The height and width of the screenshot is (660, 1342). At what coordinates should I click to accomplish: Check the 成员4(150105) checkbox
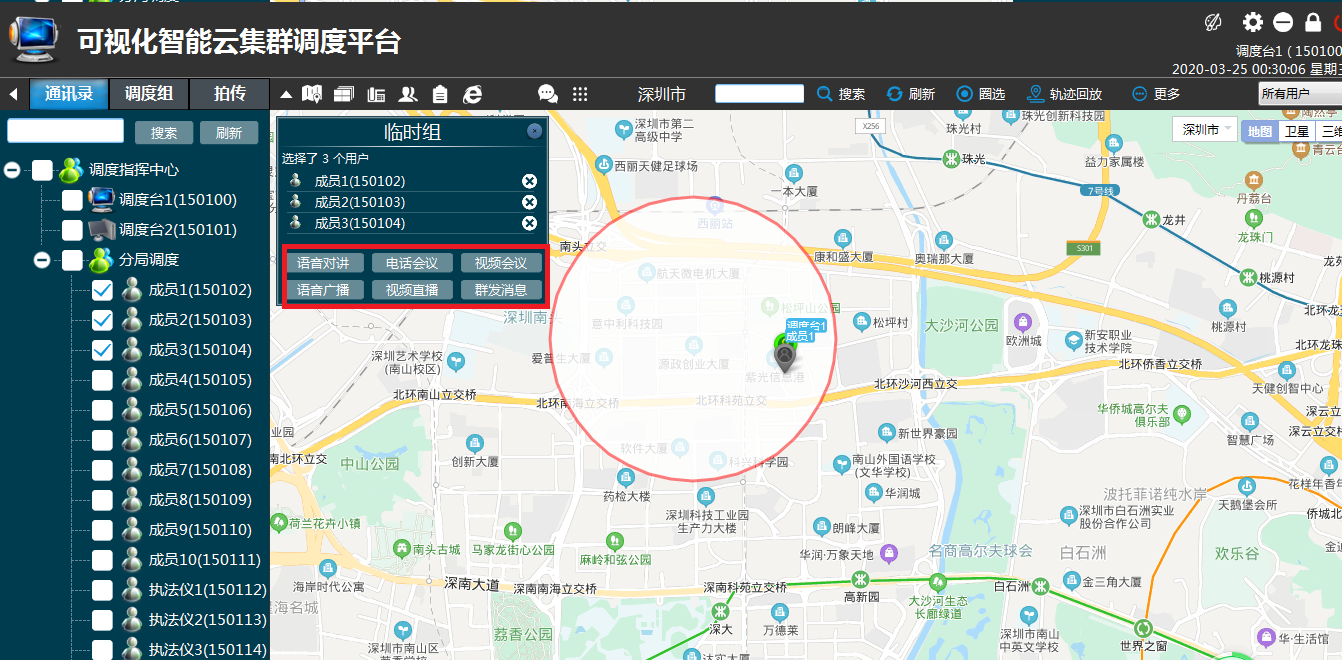[x=102, y=380]
